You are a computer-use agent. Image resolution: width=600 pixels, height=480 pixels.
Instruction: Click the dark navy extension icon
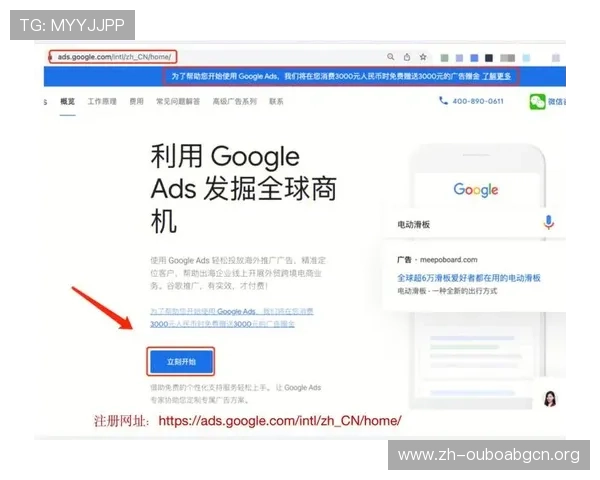(489, 58)
